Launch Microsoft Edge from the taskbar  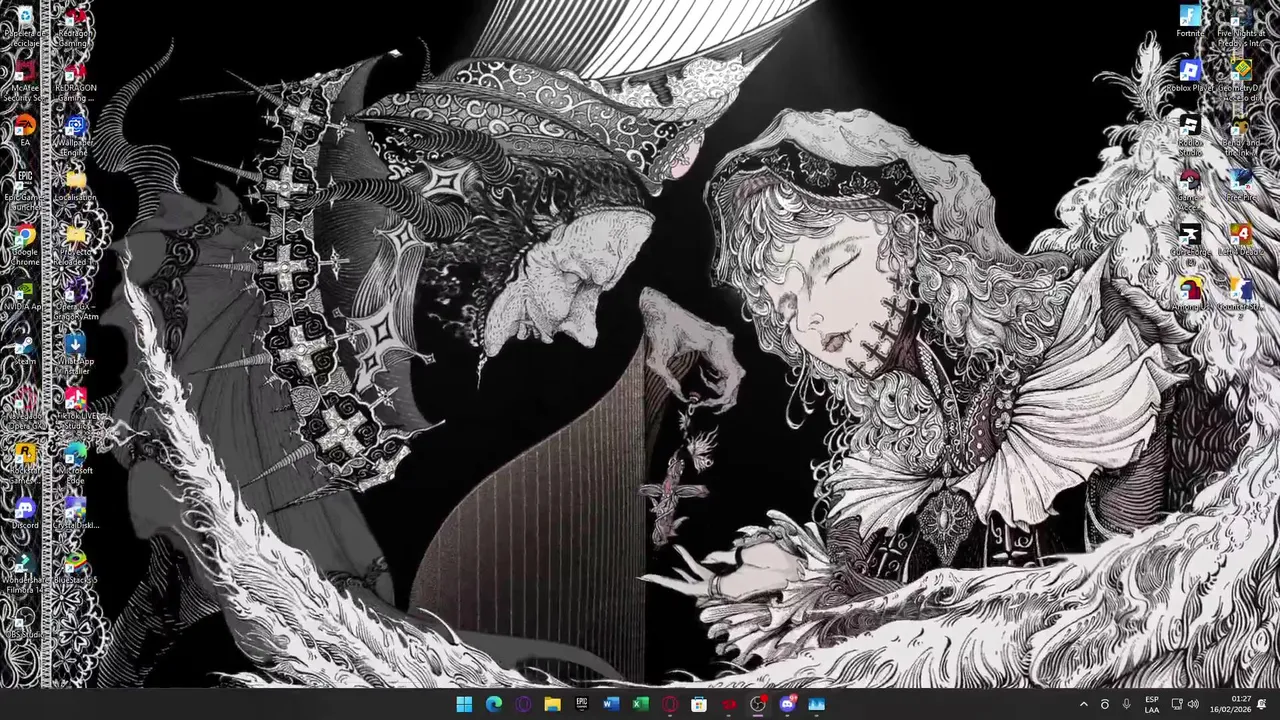tap(494, 704)
